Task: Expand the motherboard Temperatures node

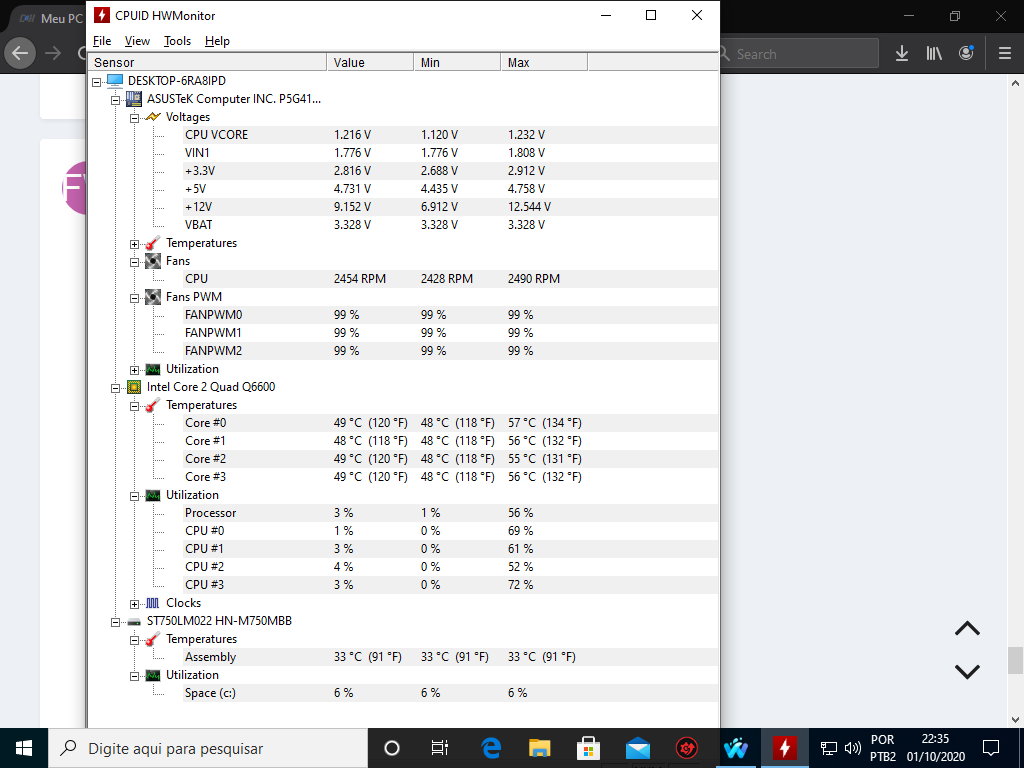Action: [135, 244]
